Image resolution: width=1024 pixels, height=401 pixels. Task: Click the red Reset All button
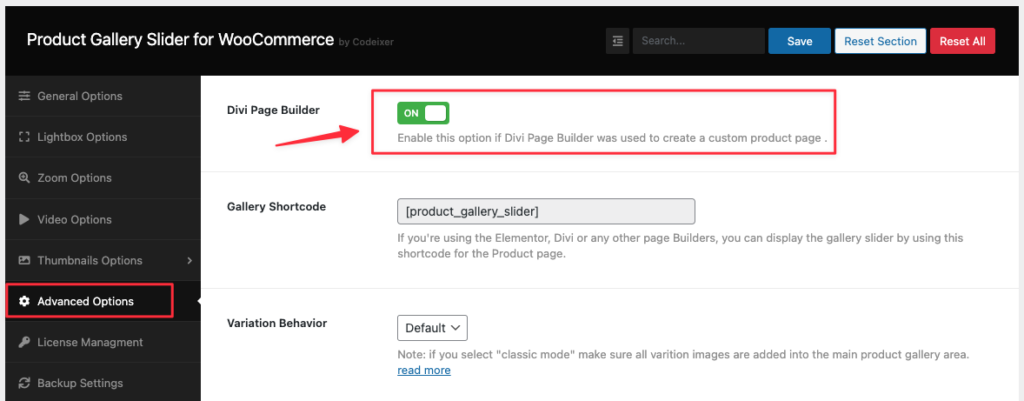click(963, 41)
